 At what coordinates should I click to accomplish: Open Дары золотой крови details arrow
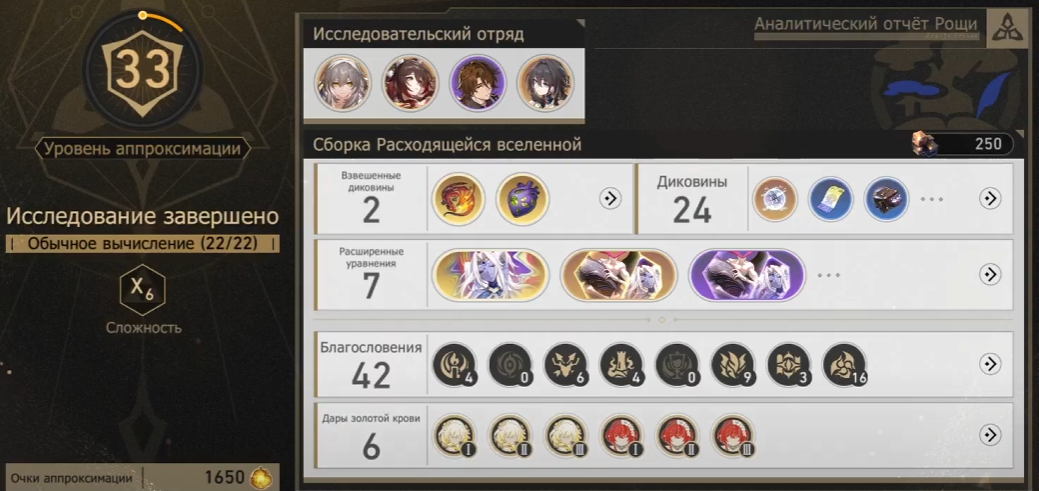(990, 435)
